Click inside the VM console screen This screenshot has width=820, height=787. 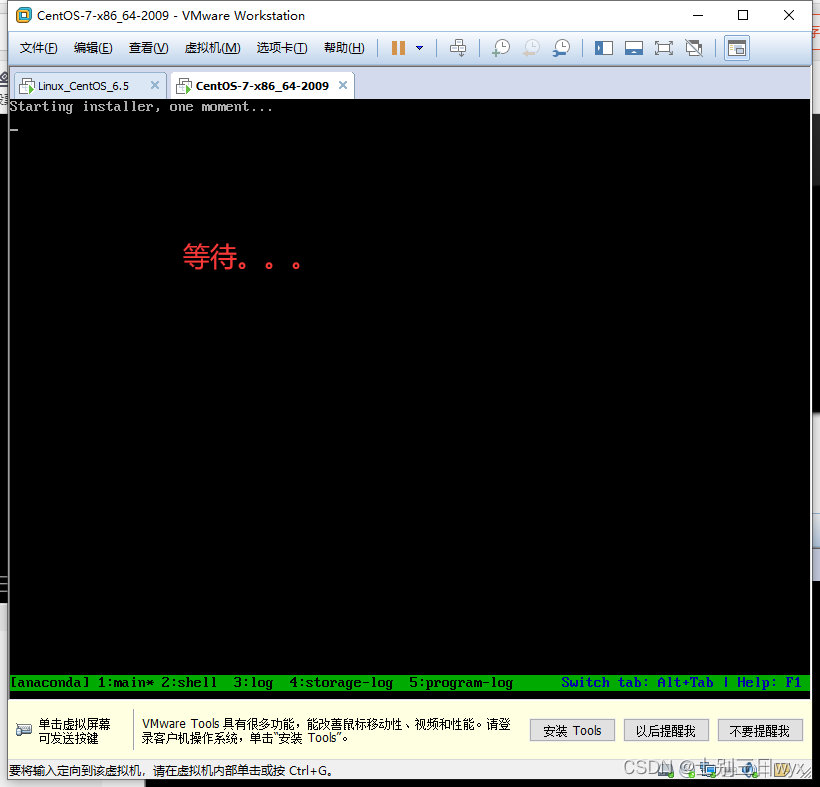409,397
